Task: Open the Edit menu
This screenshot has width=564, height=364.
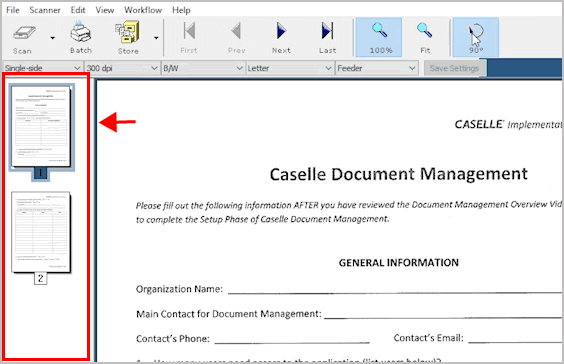Action: pyautogui.click(x=78, y=10)
